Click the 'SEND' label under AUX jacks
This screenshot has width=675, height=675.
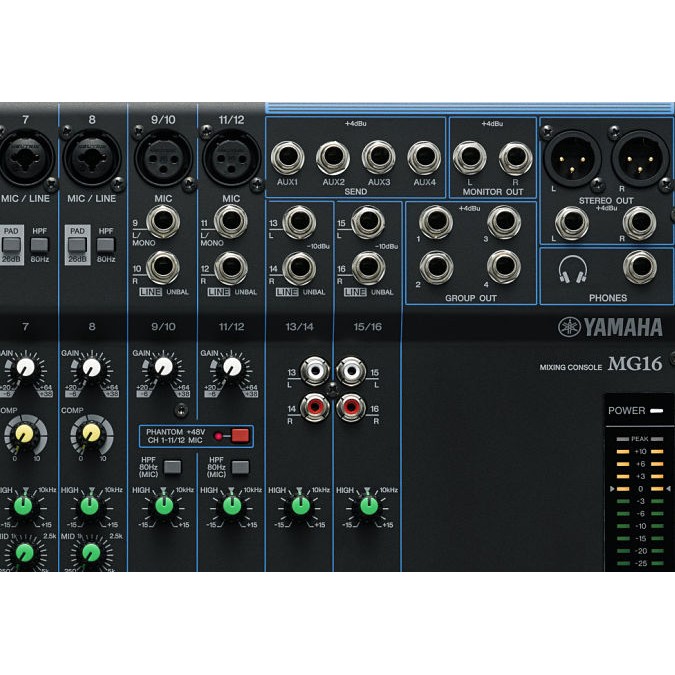point(356,192)
